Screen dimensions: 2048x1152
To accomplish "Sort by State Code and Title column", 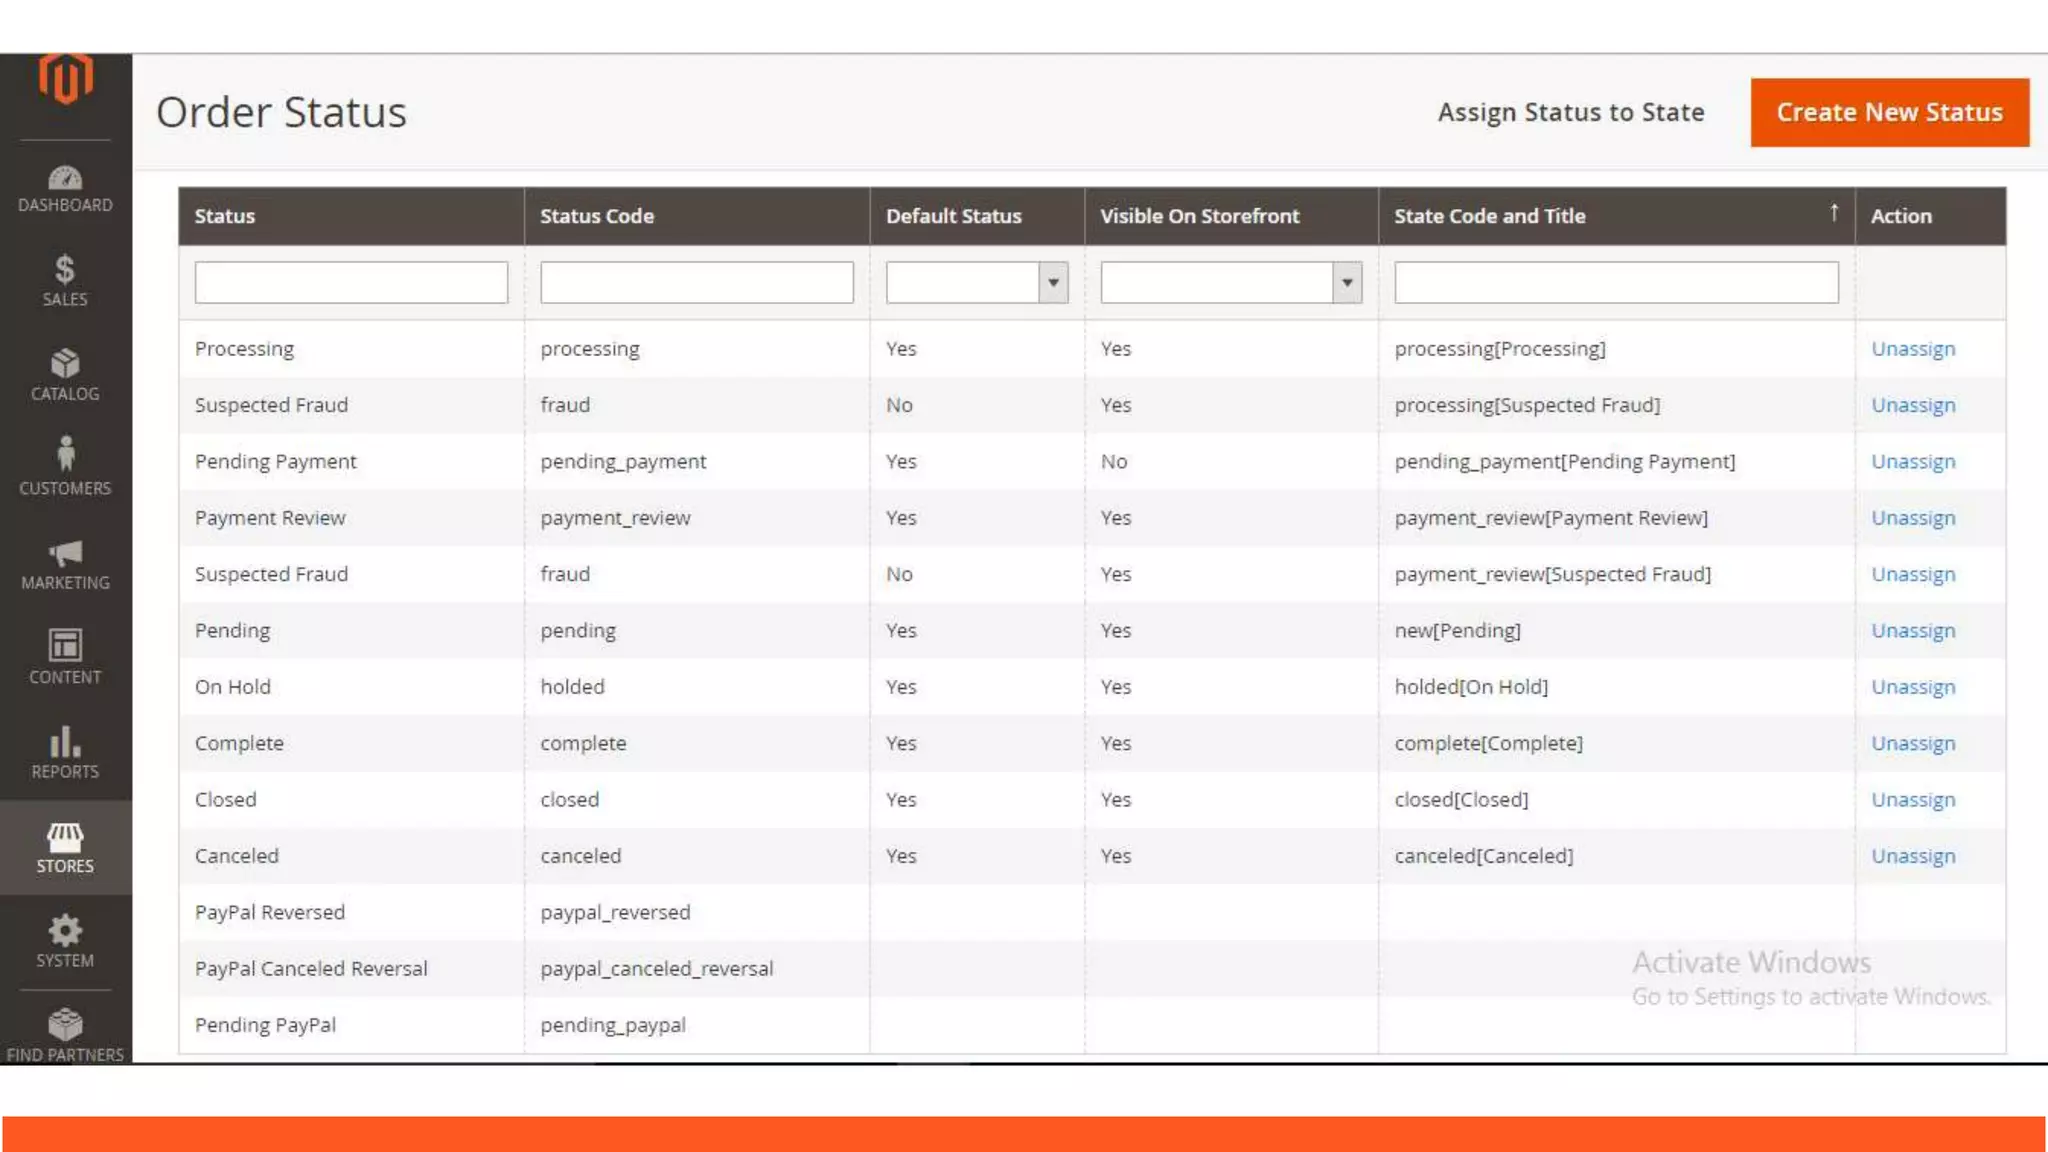I will [x=1489, y=216].
